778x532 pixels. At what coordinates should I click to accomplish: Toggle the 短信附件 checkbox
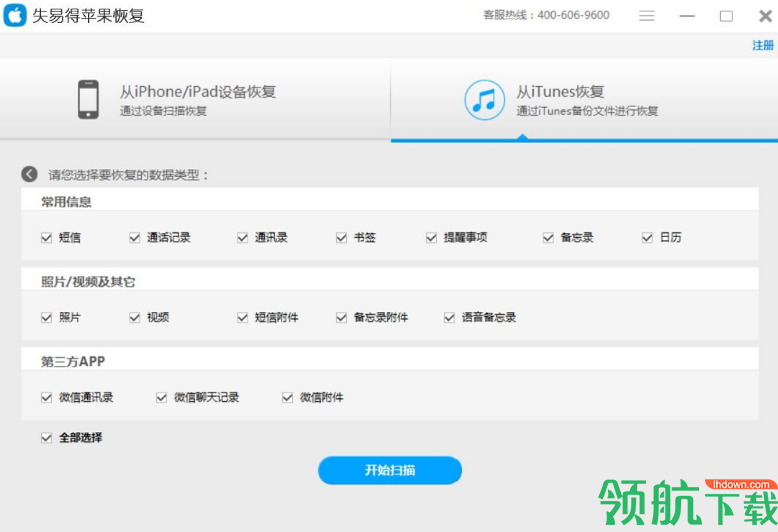(243, 318)
